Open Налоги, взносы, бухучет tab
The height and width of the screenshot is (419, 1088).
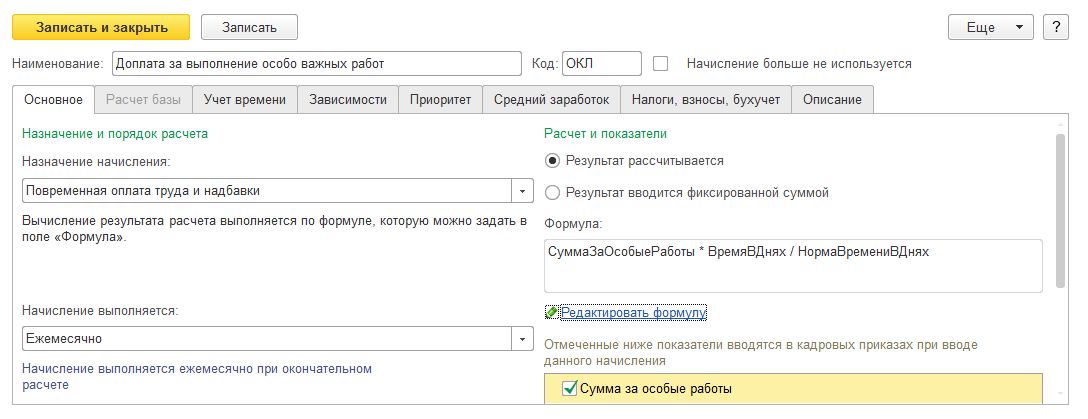[706, 100]
